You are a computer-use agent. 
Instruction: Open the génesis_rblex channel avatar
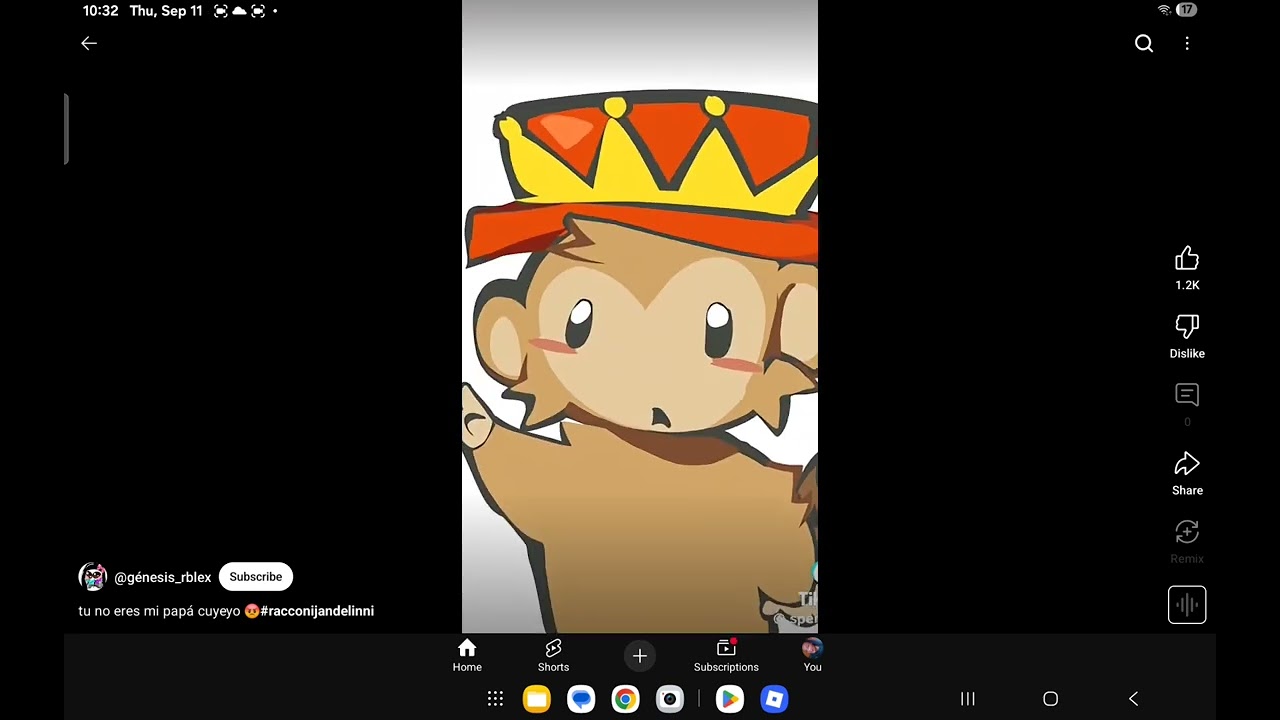93,577
